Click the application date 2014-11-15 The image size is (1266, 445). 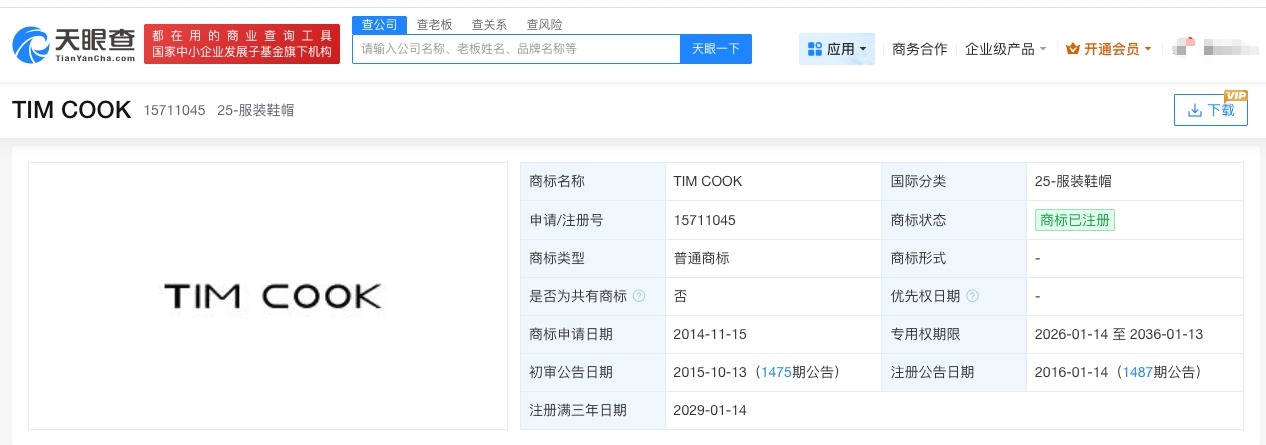click(710, 334)
